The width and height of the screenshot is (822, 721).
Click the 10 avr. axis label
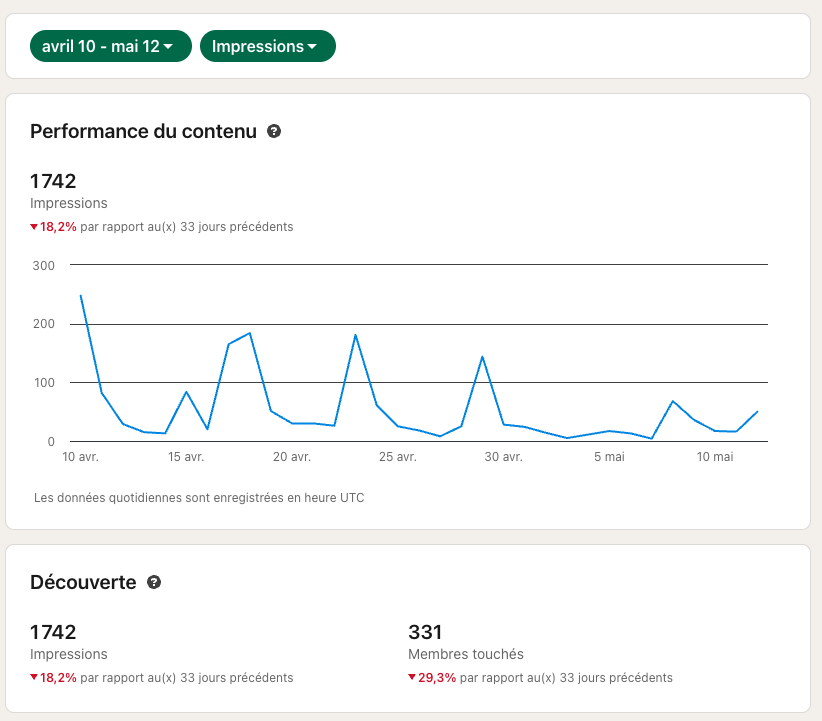pos(80,457)
